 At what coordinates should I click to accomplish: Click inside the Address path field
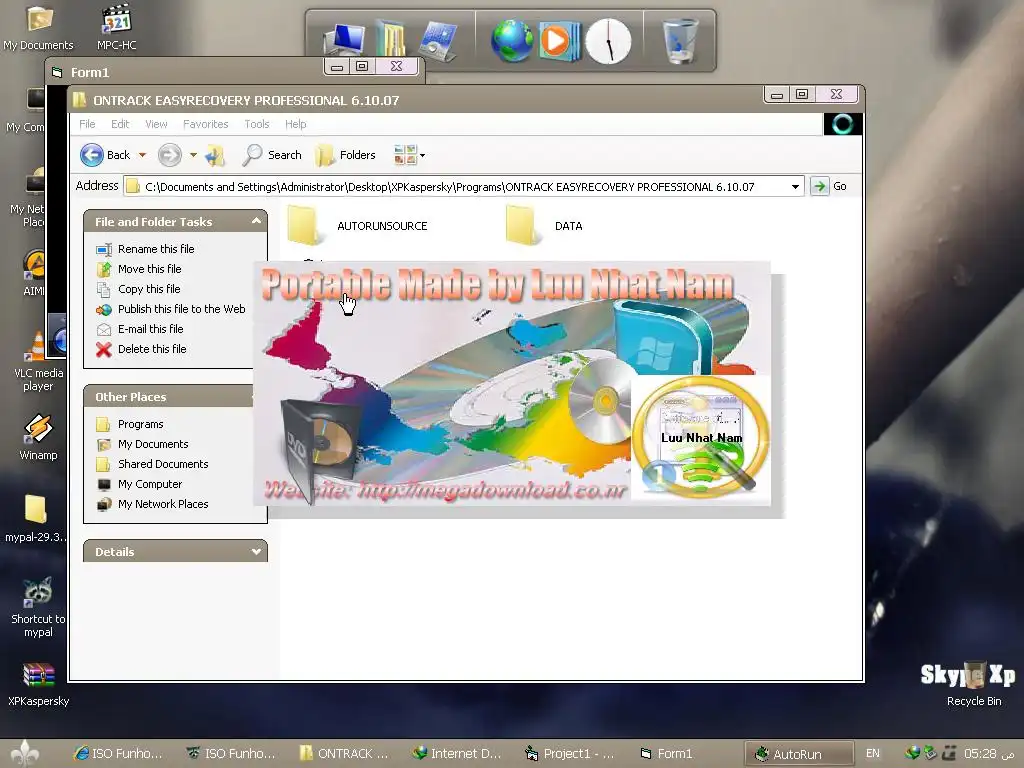click(457, 187)
